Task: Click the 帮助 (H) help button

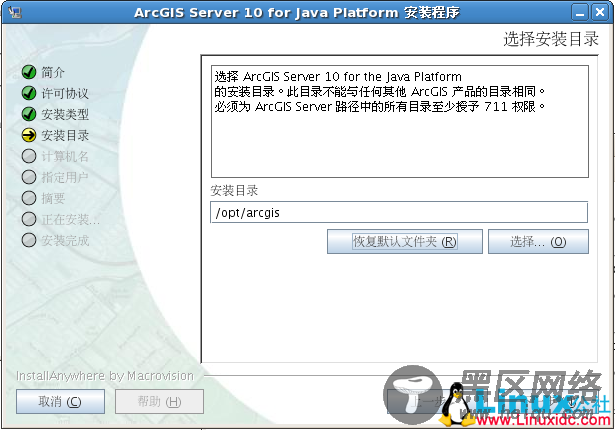Action: 159,401
